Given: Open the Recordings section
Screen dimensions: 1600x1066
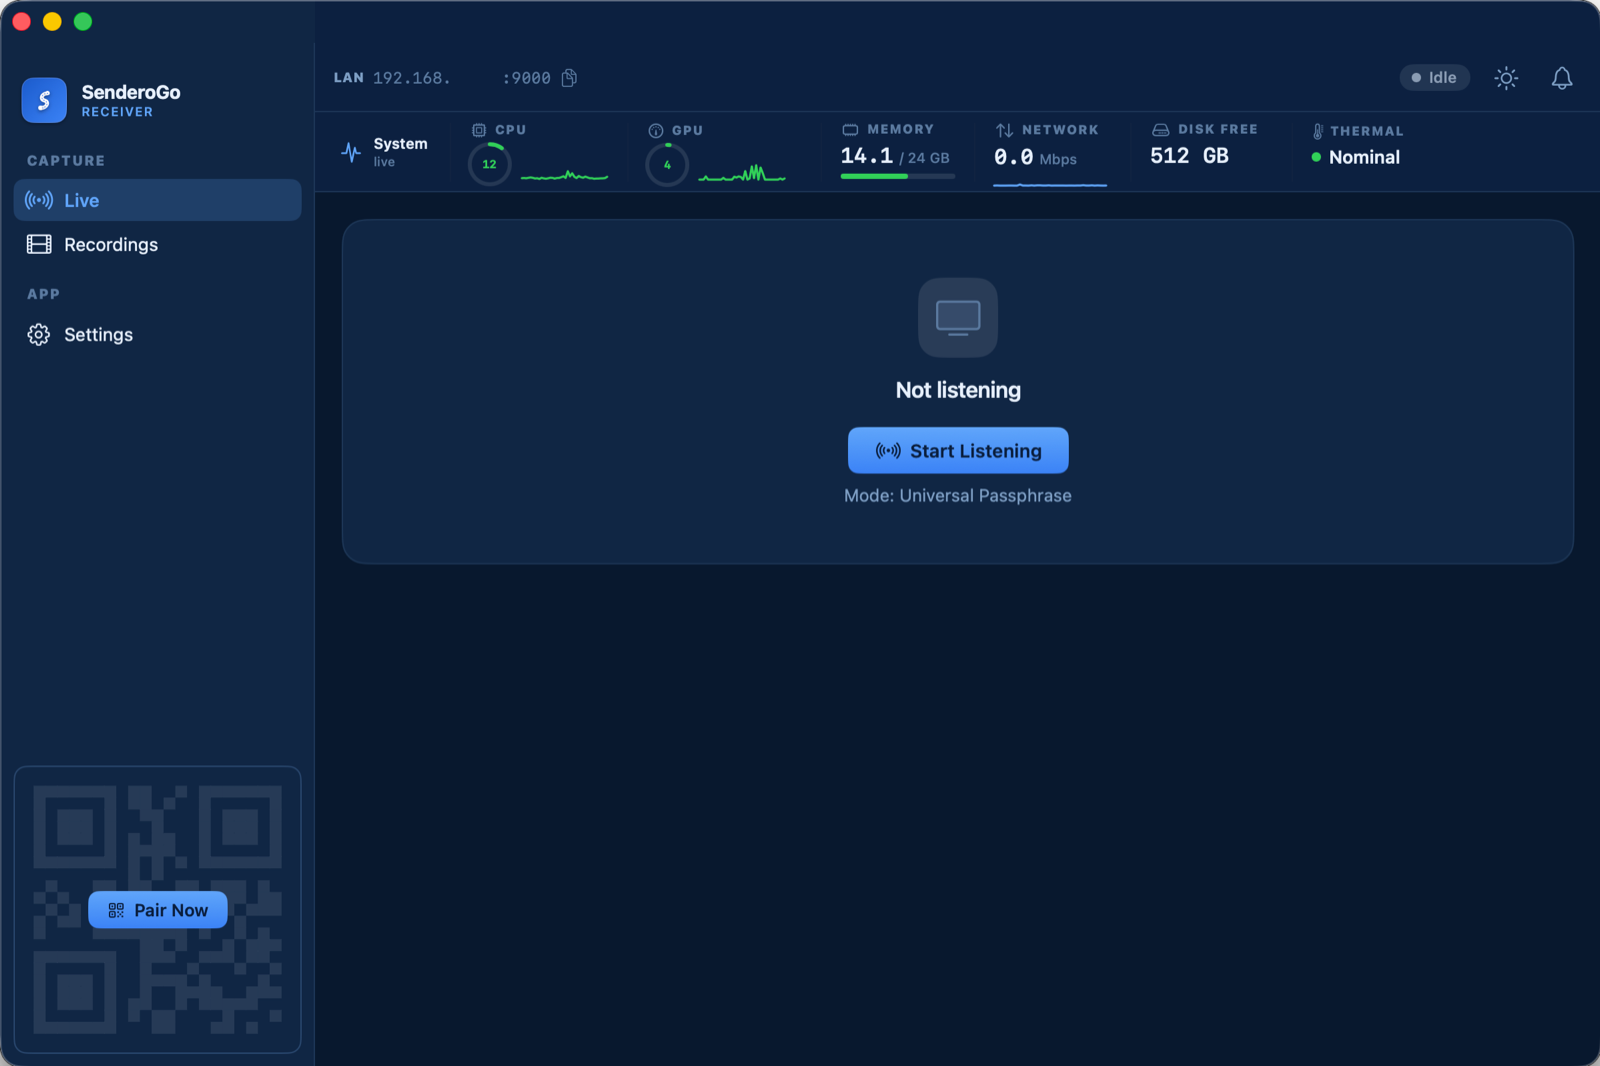Looking at the screenshot, I should click(157, 244).
